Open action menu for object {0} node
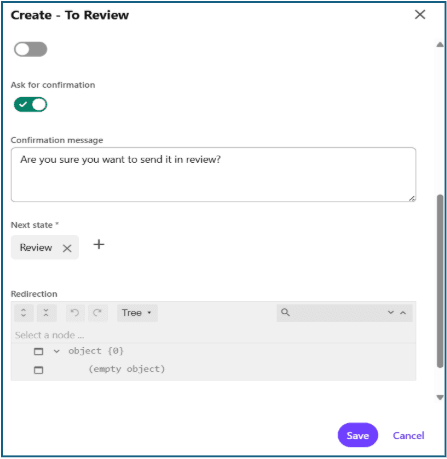The height and width of the screenshot is (459, 447). pyautogui.click(x=39, y=351)
